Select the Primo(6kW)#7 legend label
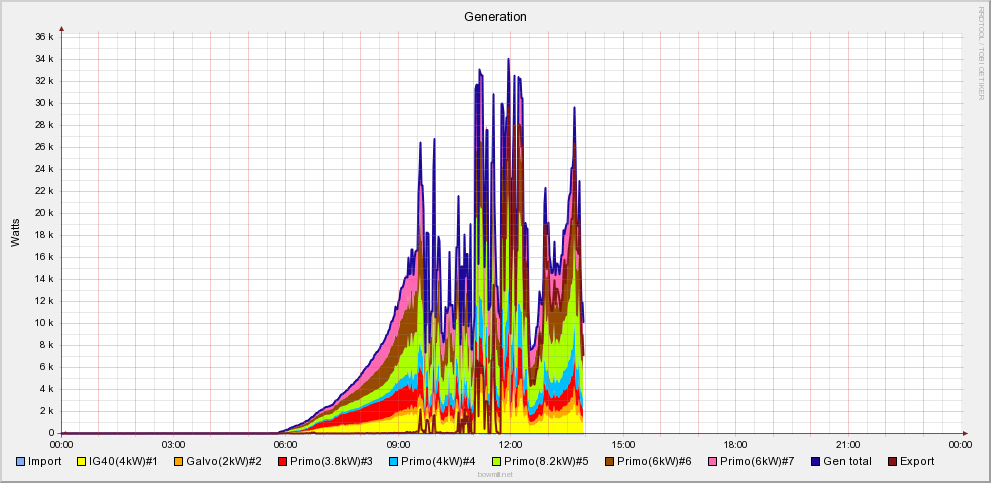 (757, 462)
